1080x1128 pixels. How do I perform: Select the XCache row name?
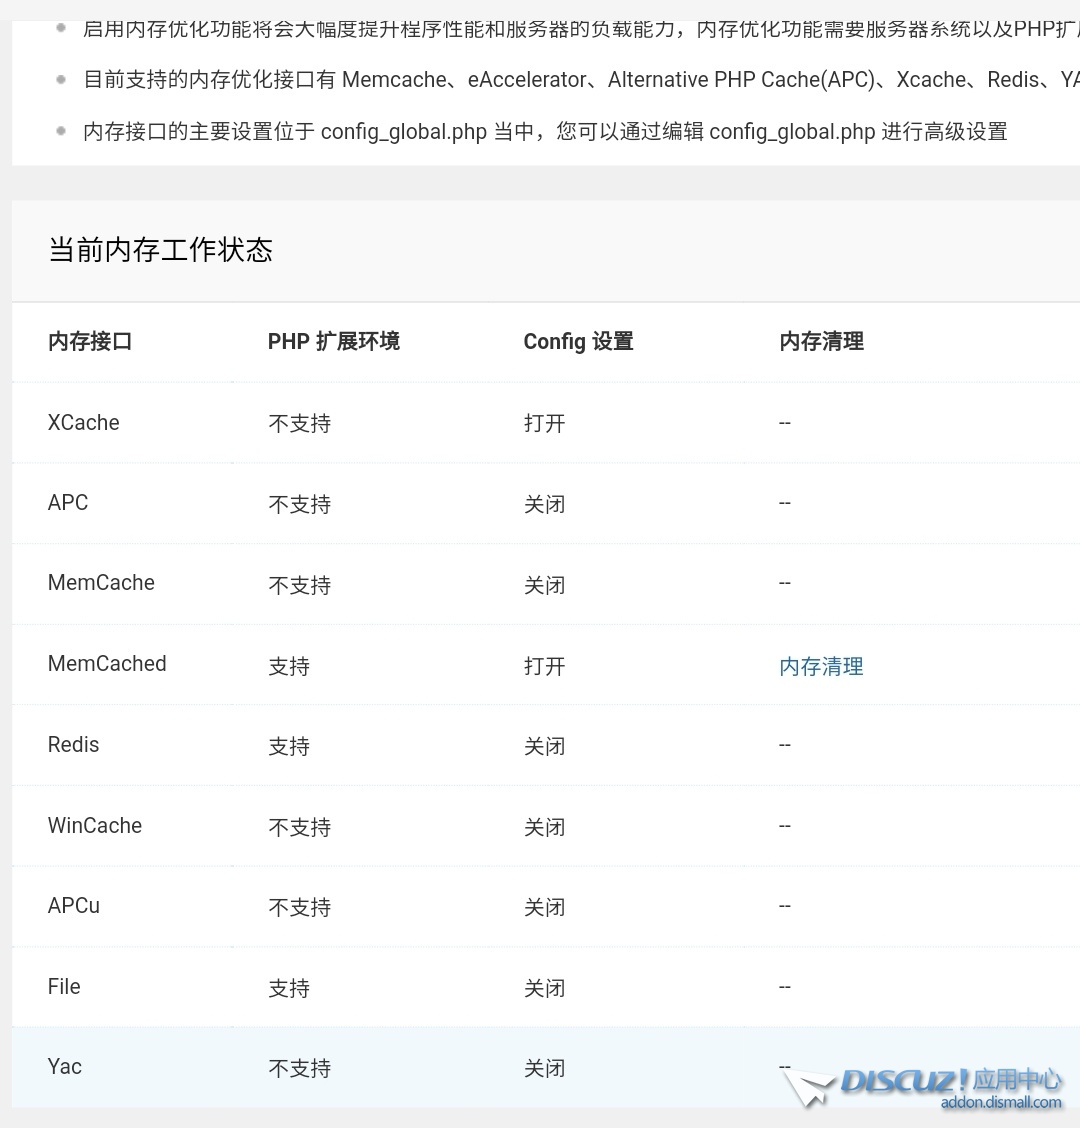coord(84,422)
